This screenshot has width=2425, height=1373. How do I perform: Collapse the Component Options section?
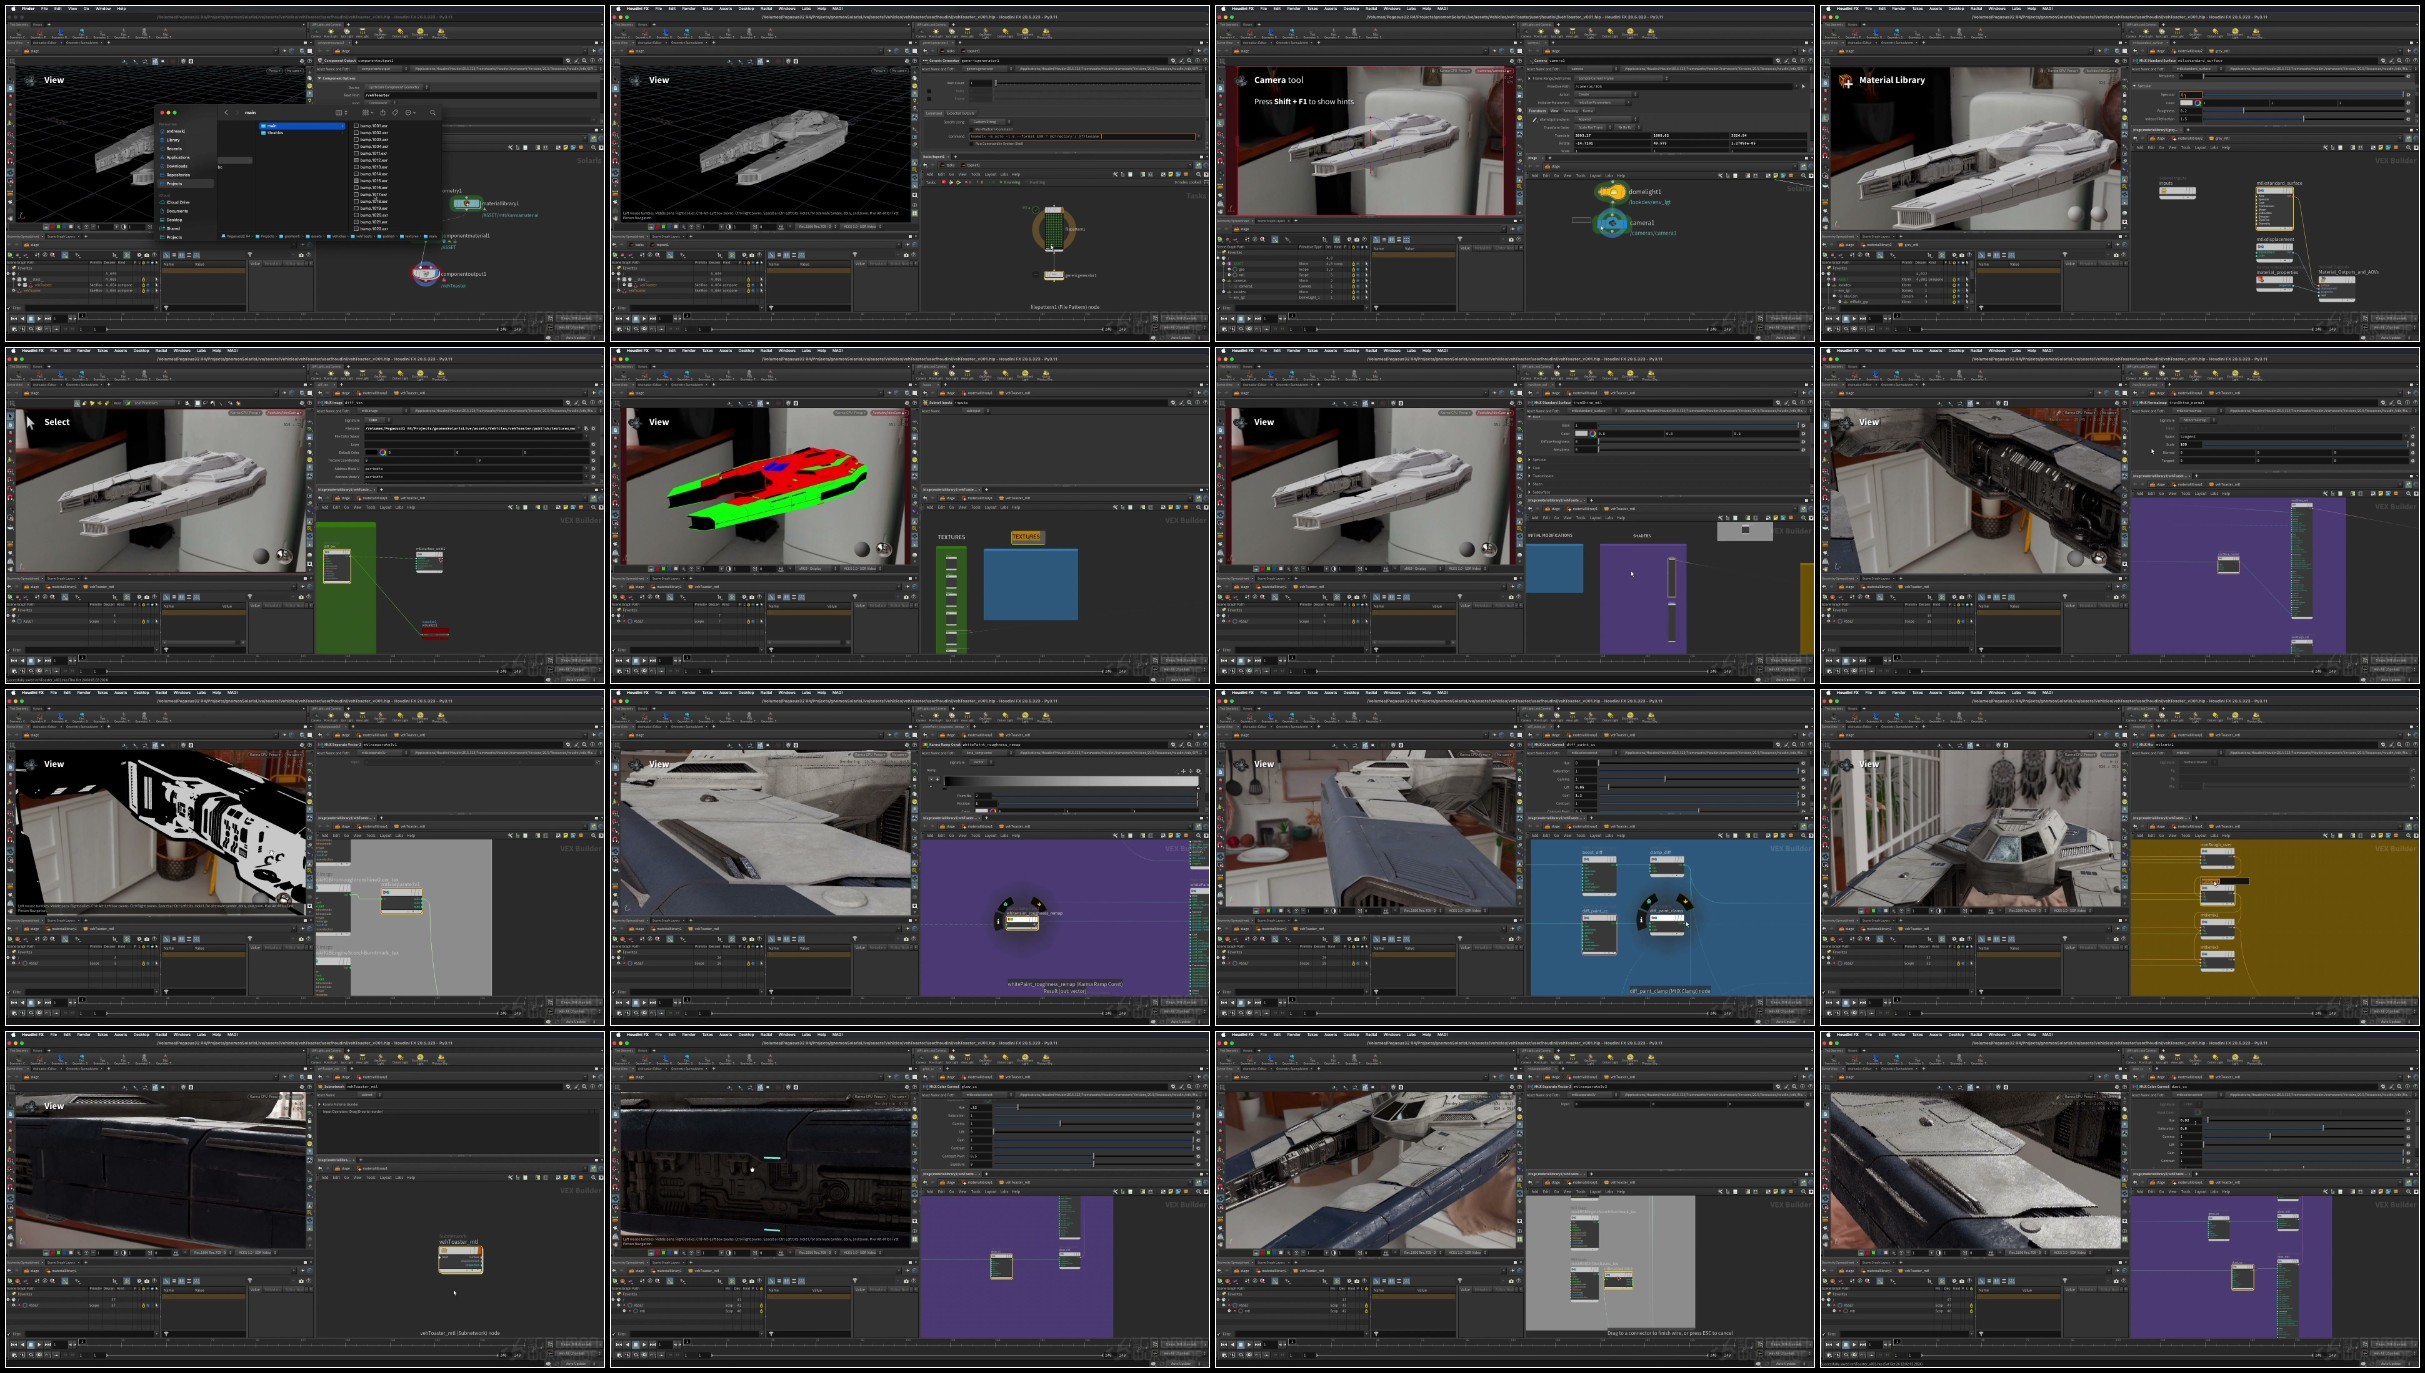319,78
